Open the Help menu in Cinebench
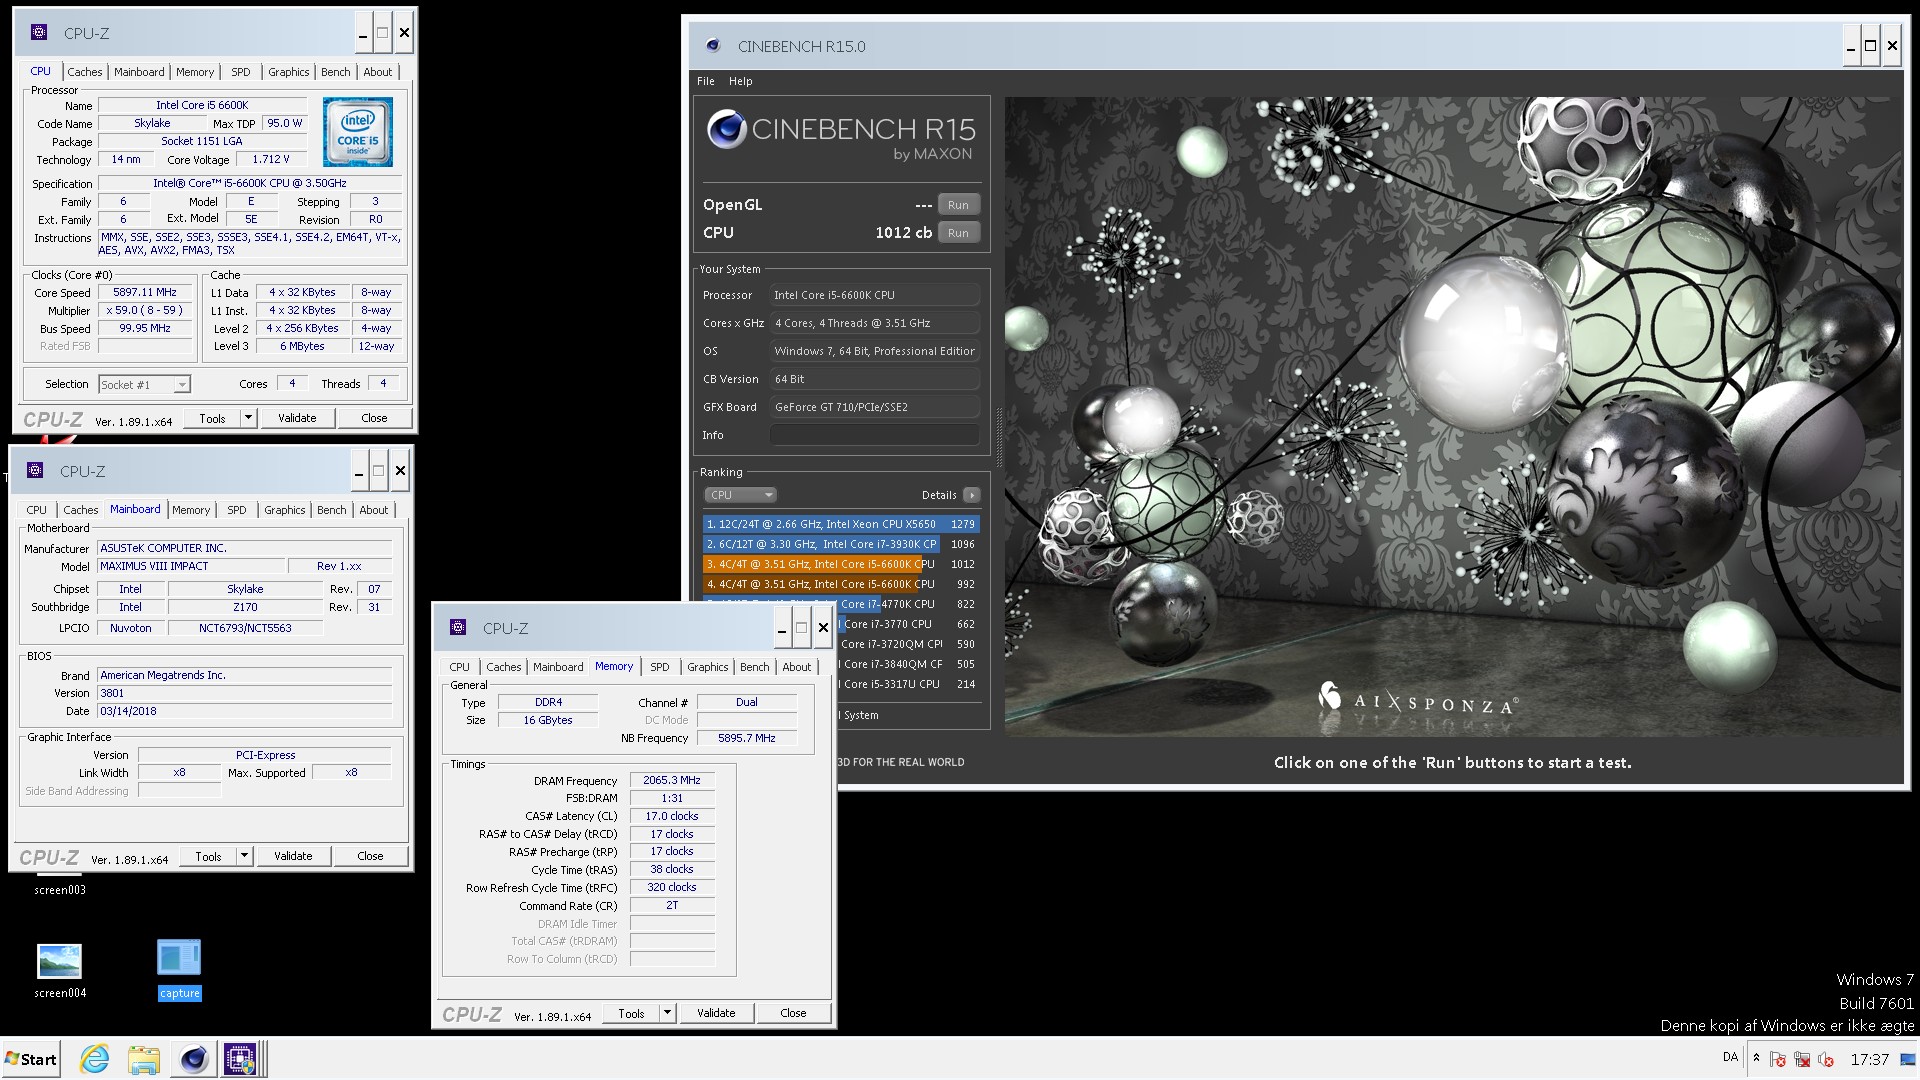This screenshot has height=1080, width=1920. (x=740, y=81)
